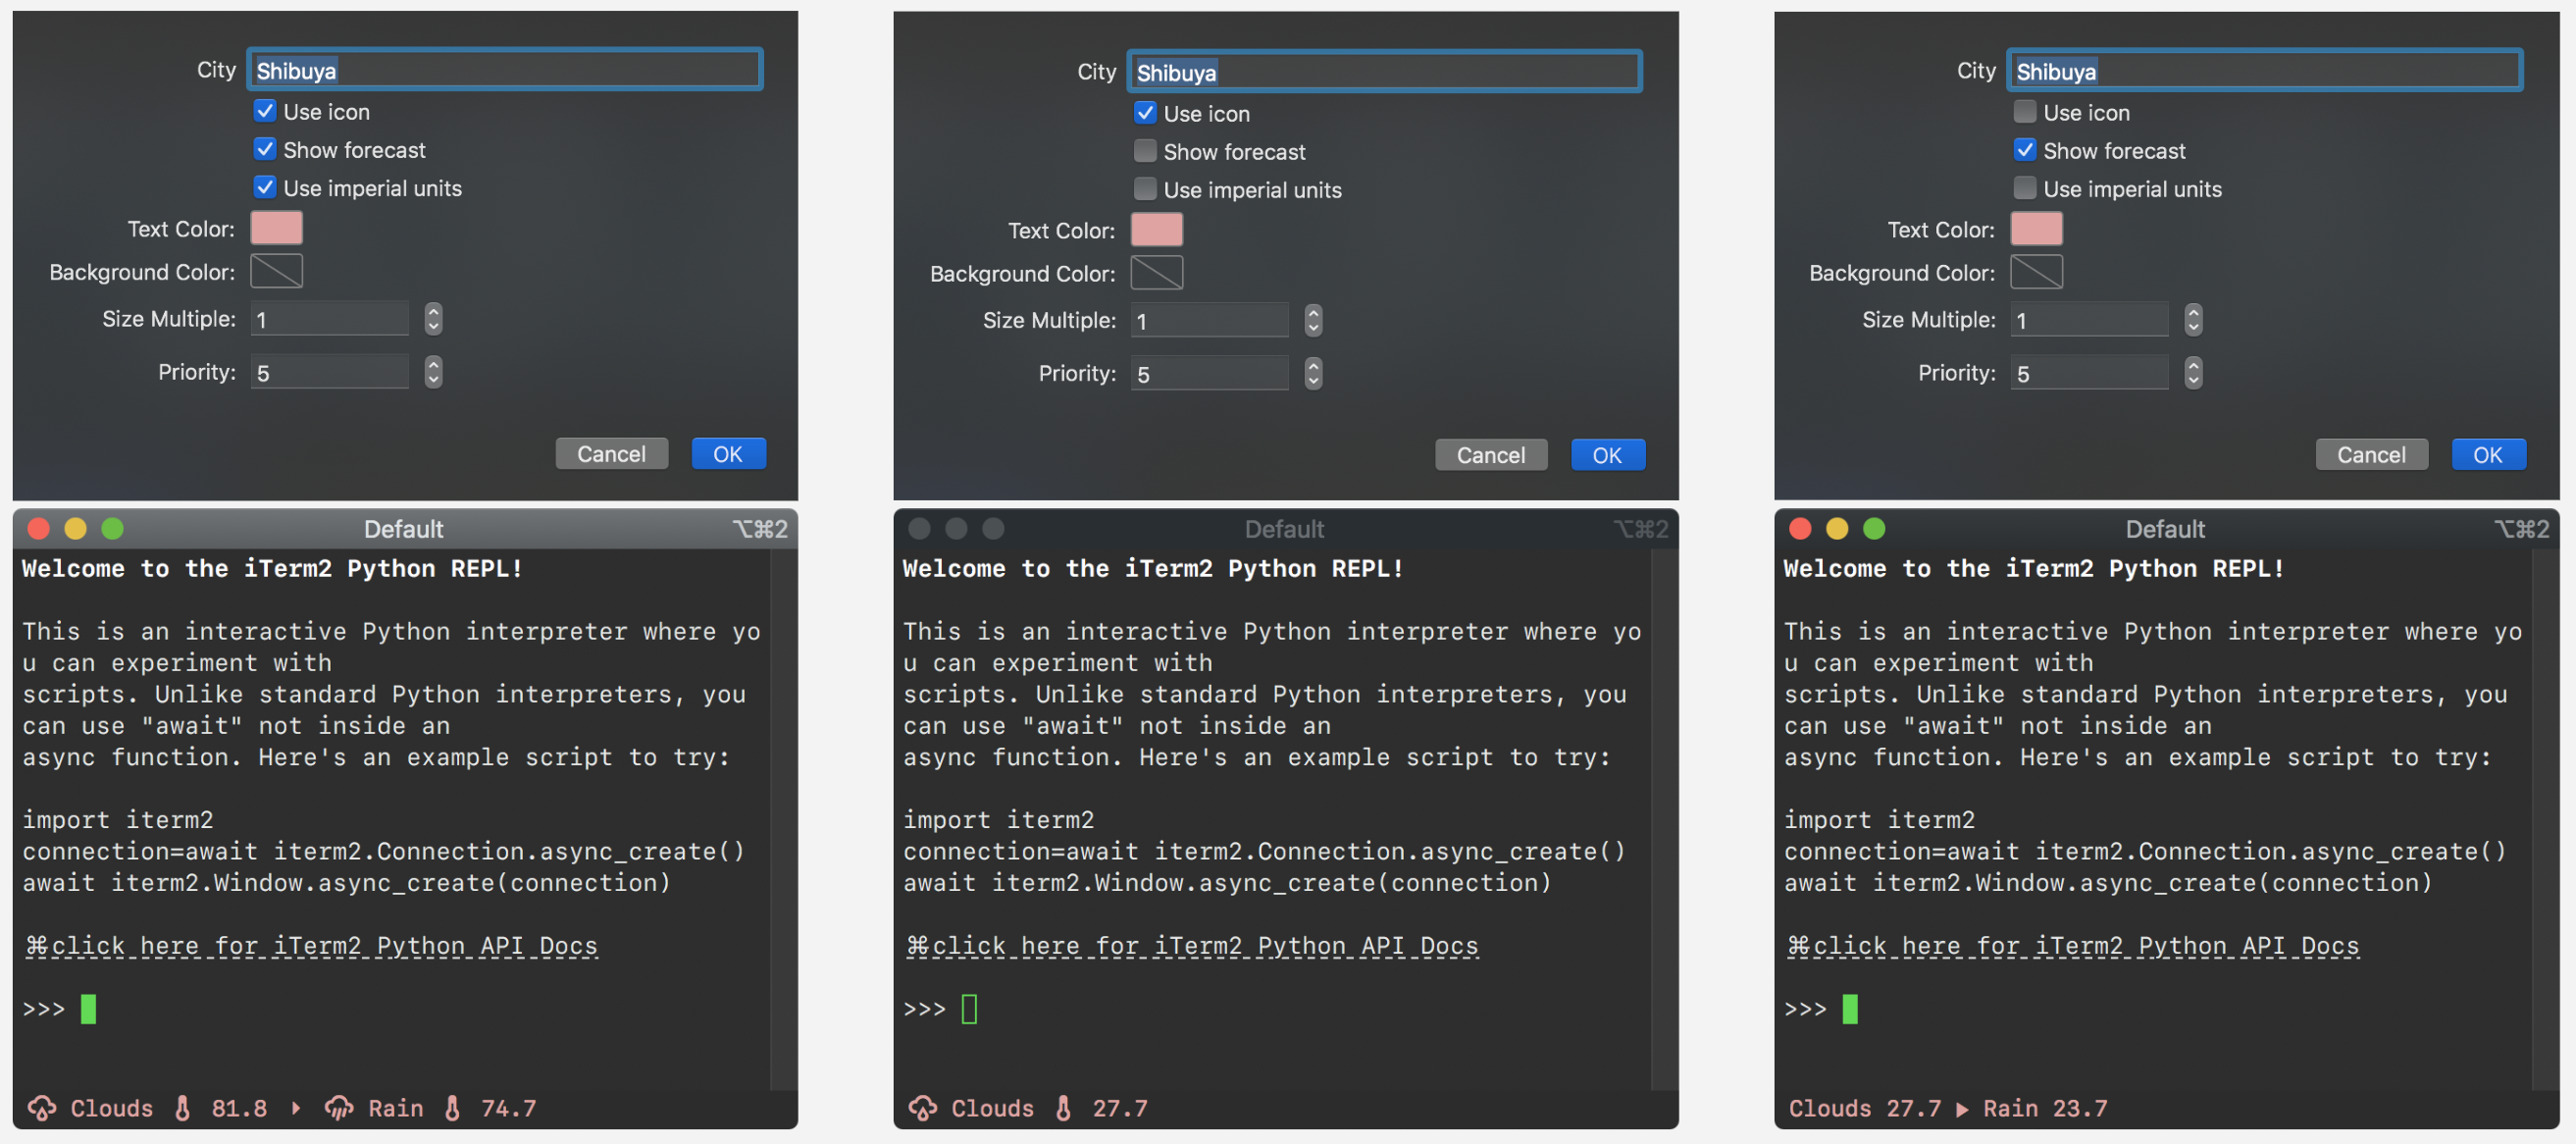The height and width of the screenshot is (1144, 2576).
Task: Click City field containing Shibuya, middle dialog
Action: 1385,72
